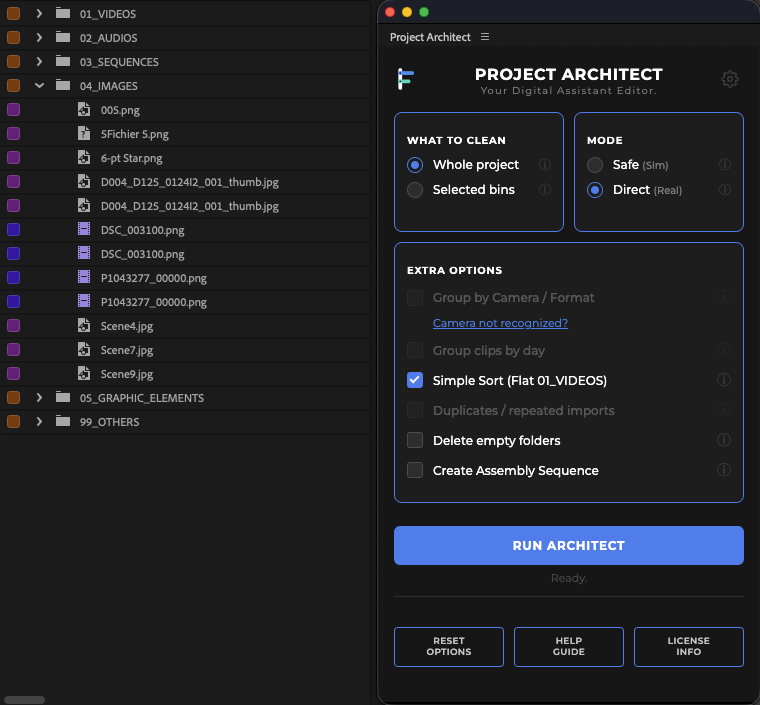
Task: Click the RUN ARCHITECT button
Action: pos(569,545)
